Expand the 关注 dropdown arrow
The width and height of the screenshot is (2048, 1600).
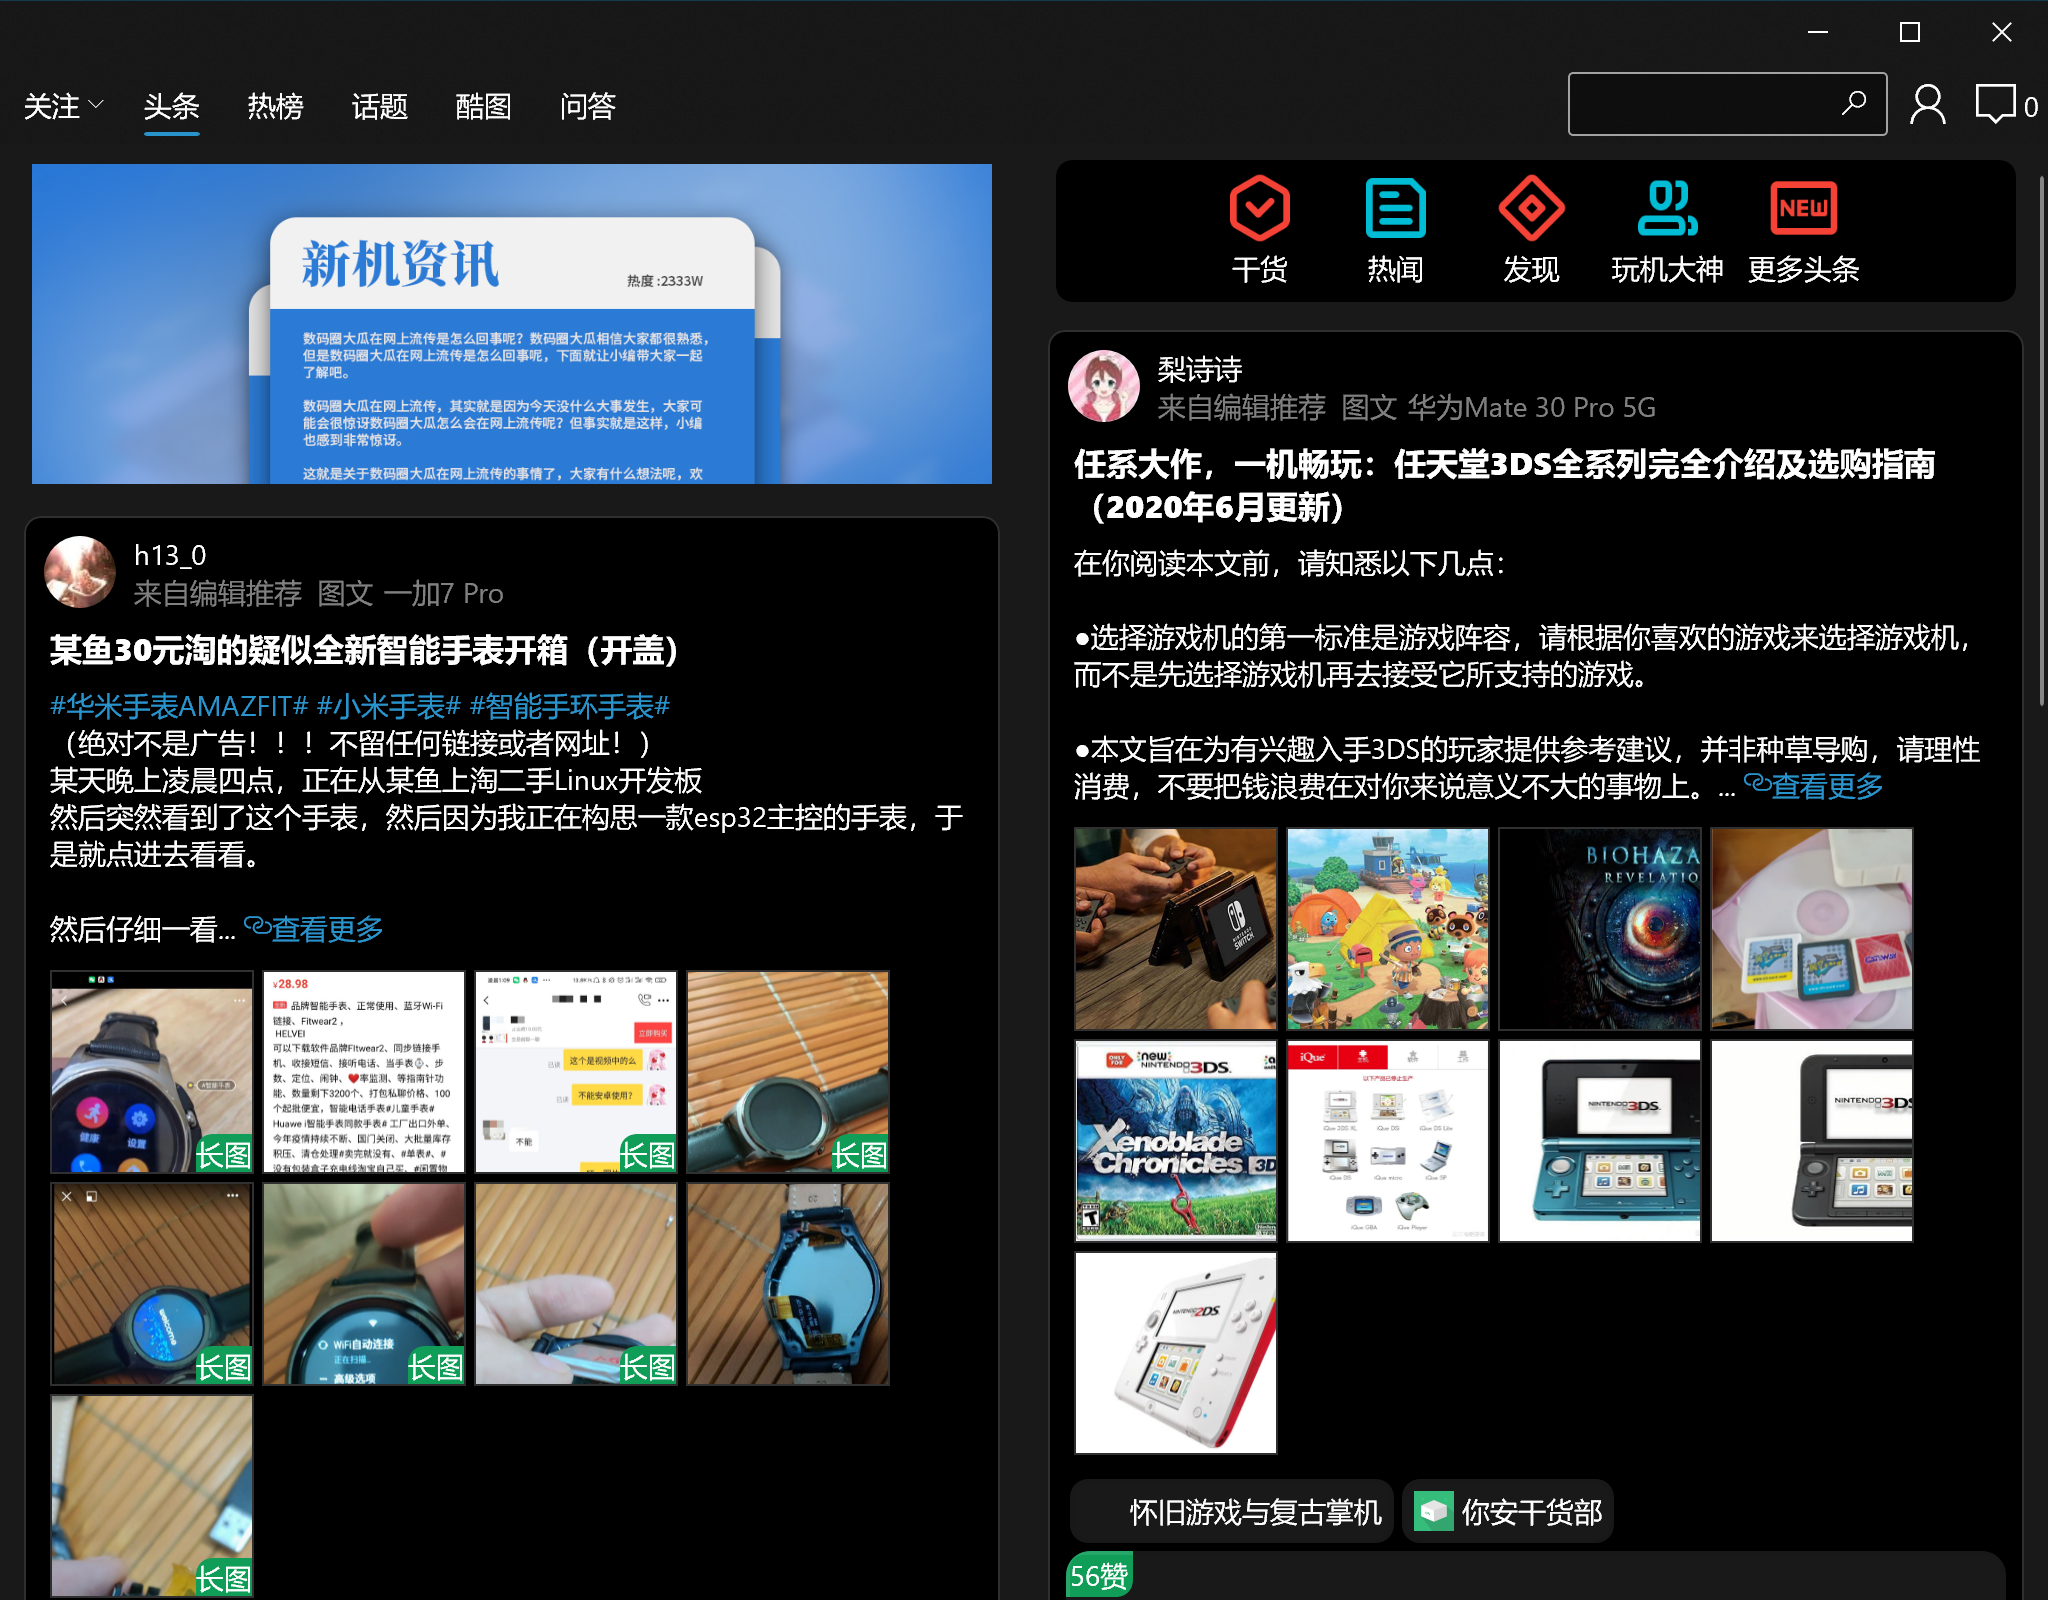(96, 104)
